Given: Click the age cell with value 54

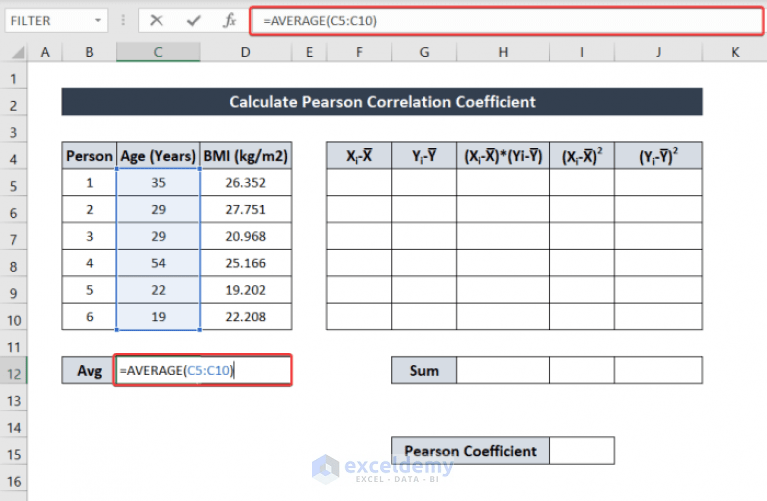Looking at the screenshot, I should click(x=158, y=263).
